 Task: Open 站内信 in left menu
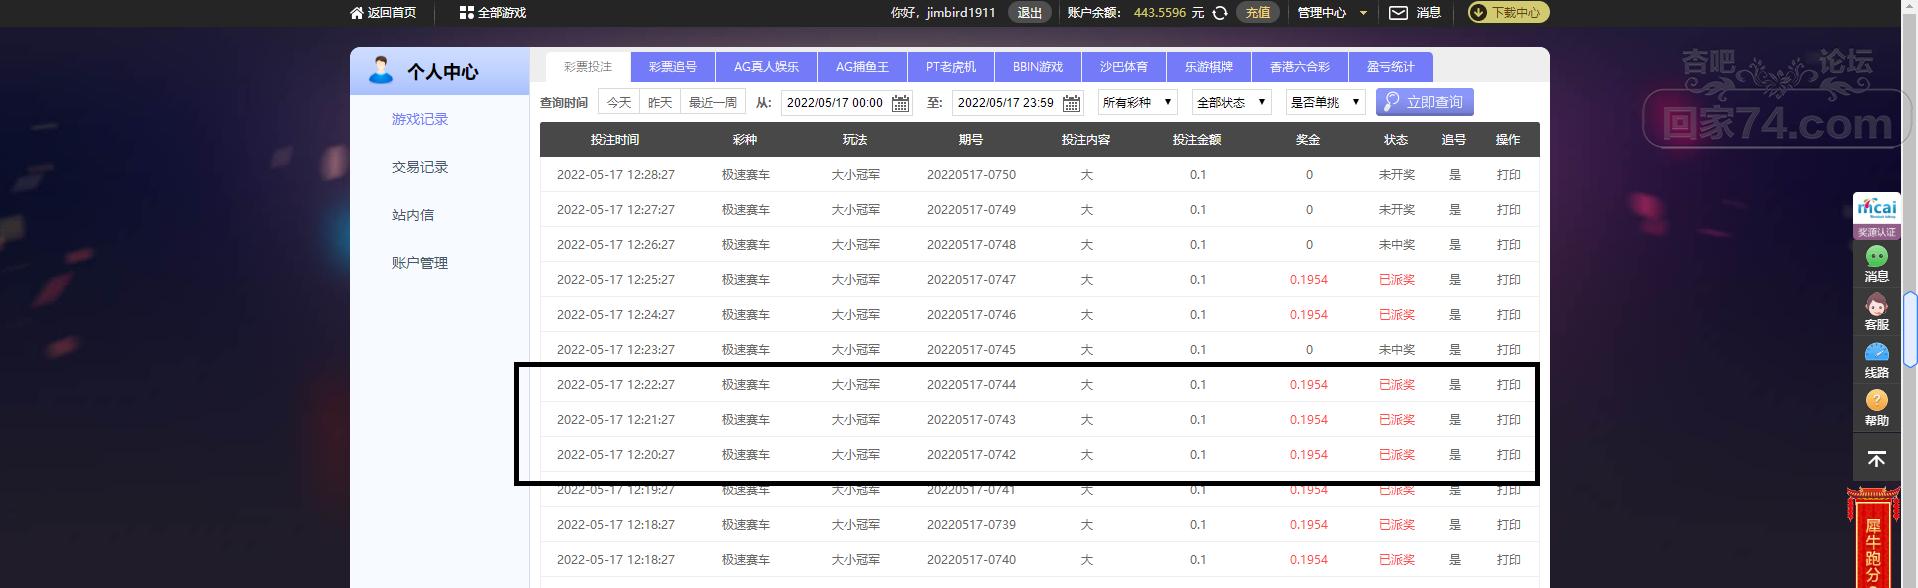413,215
